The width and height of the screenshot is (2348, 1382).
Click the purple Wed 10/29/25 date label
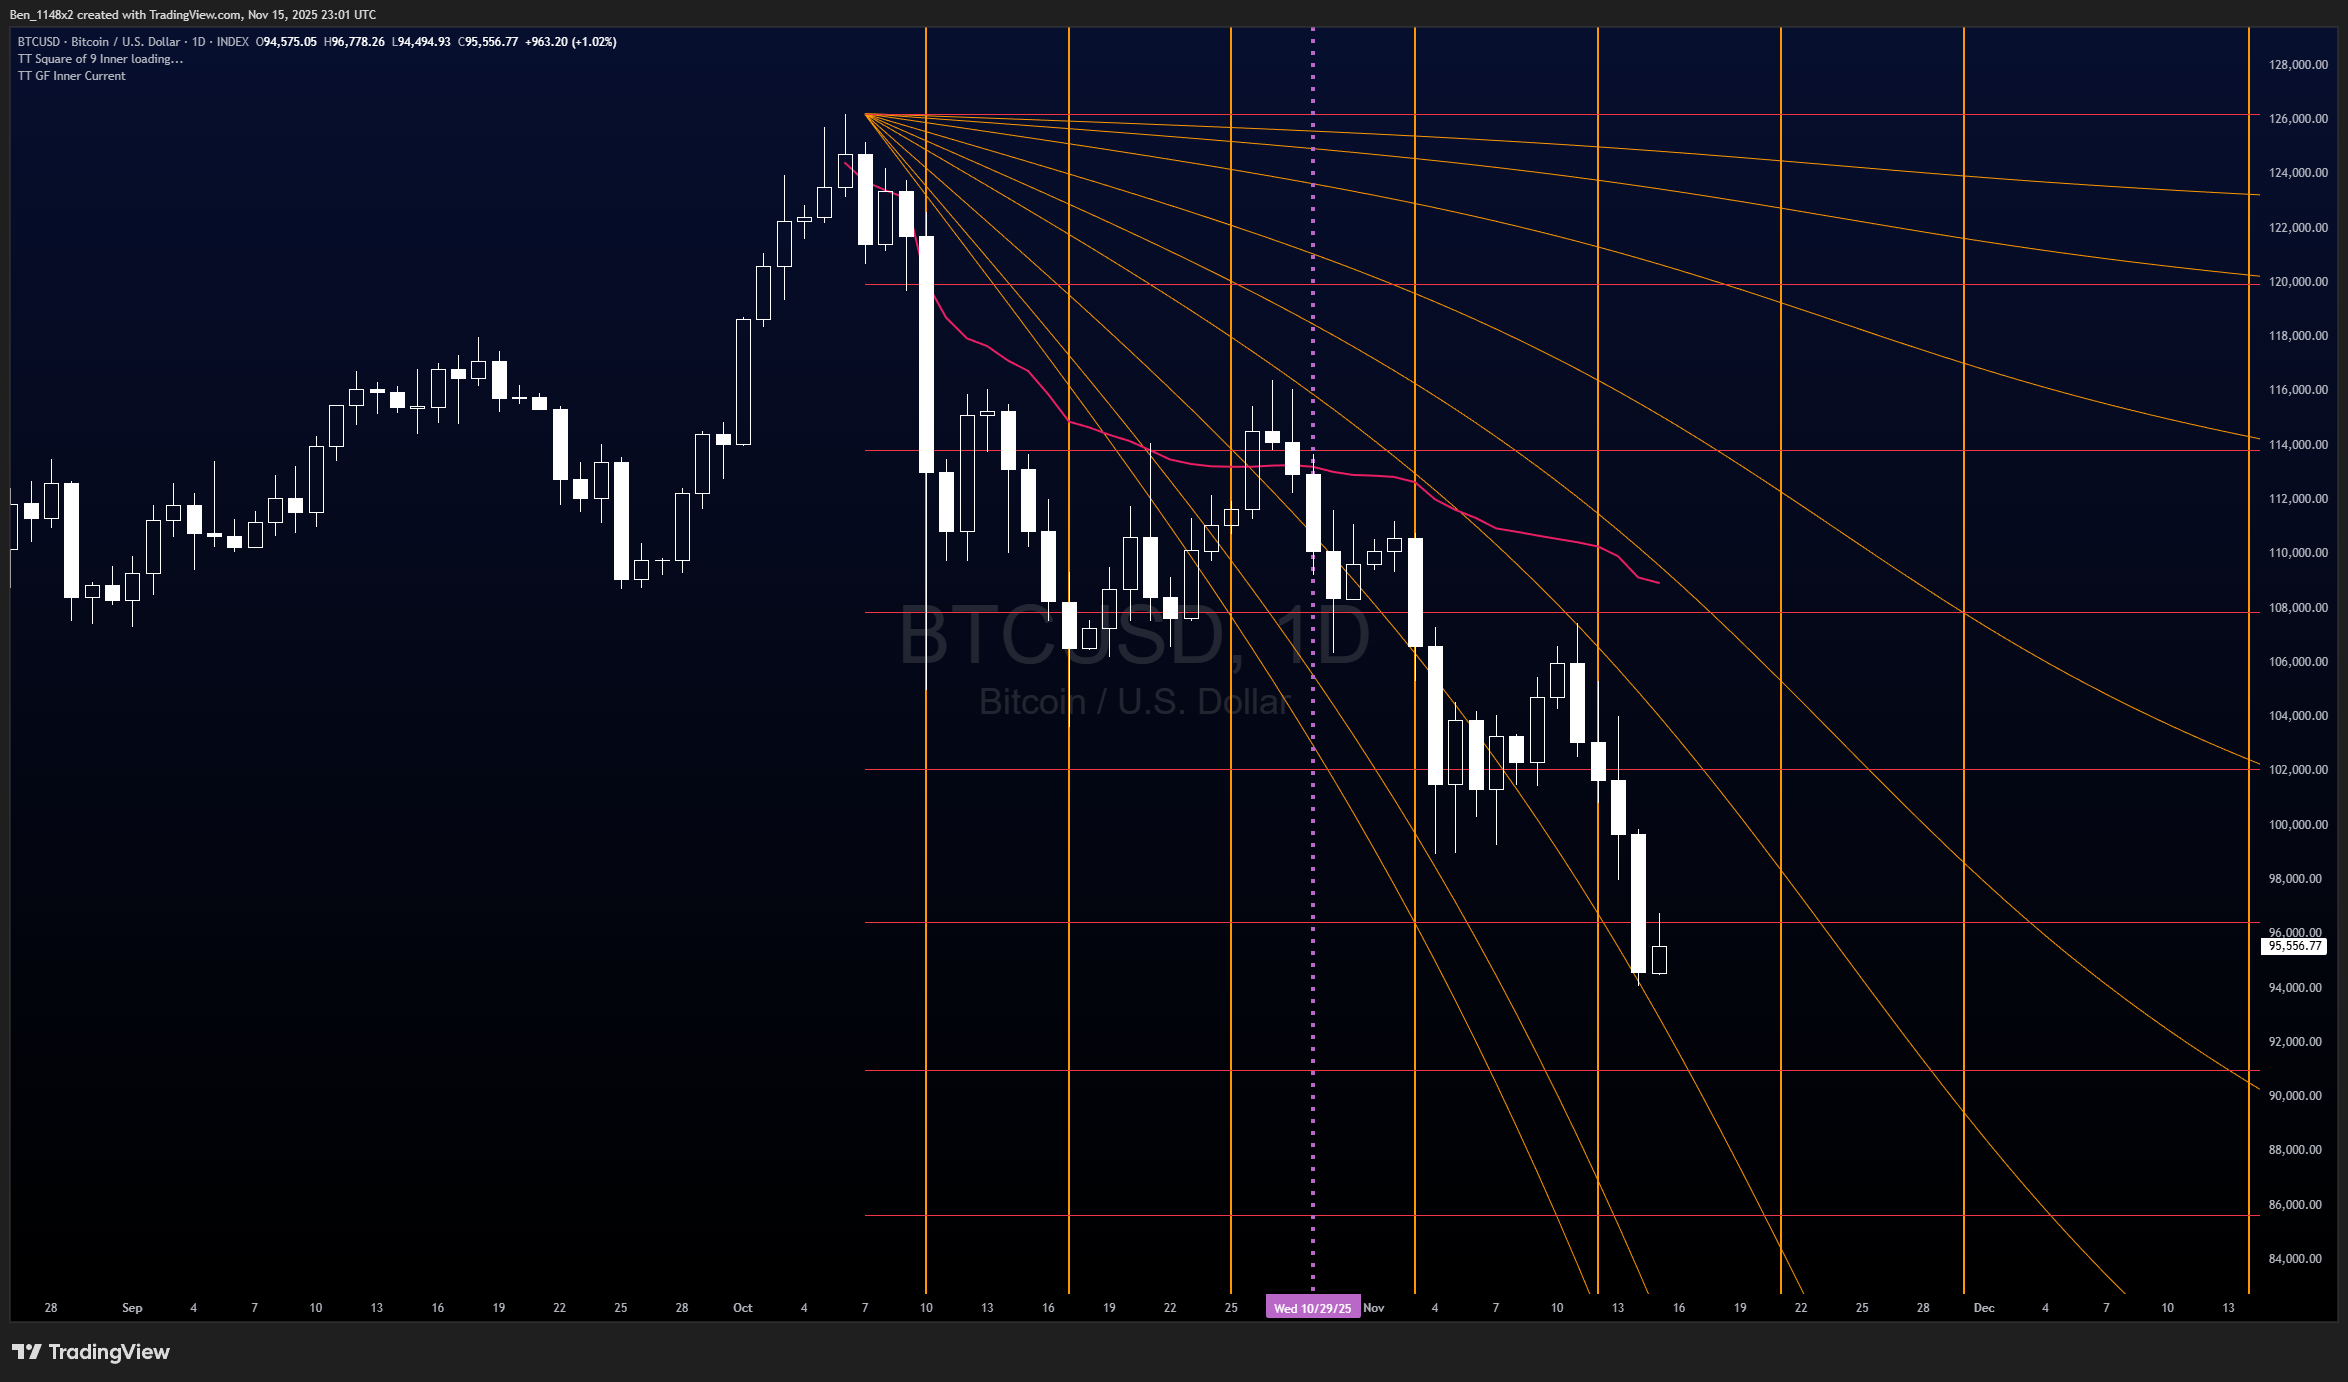pyautogui.click(x=1312, y=1308)
